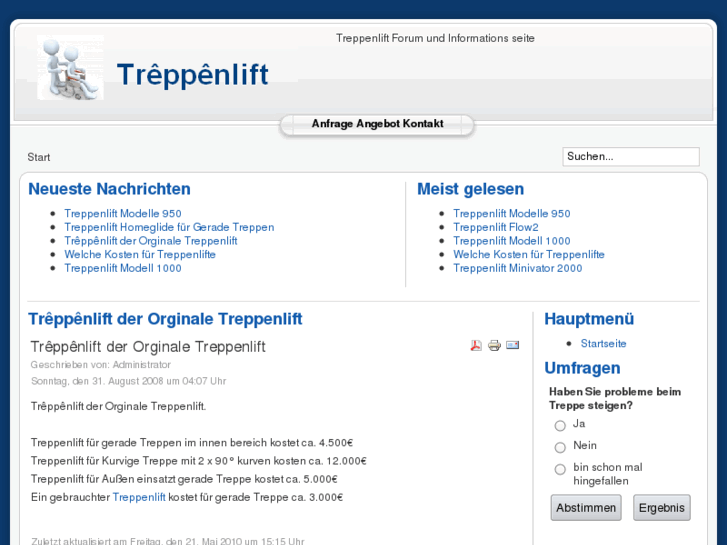Open 'Treppenlift Modelle 950' under Meist gelesen

pos(512,213)
